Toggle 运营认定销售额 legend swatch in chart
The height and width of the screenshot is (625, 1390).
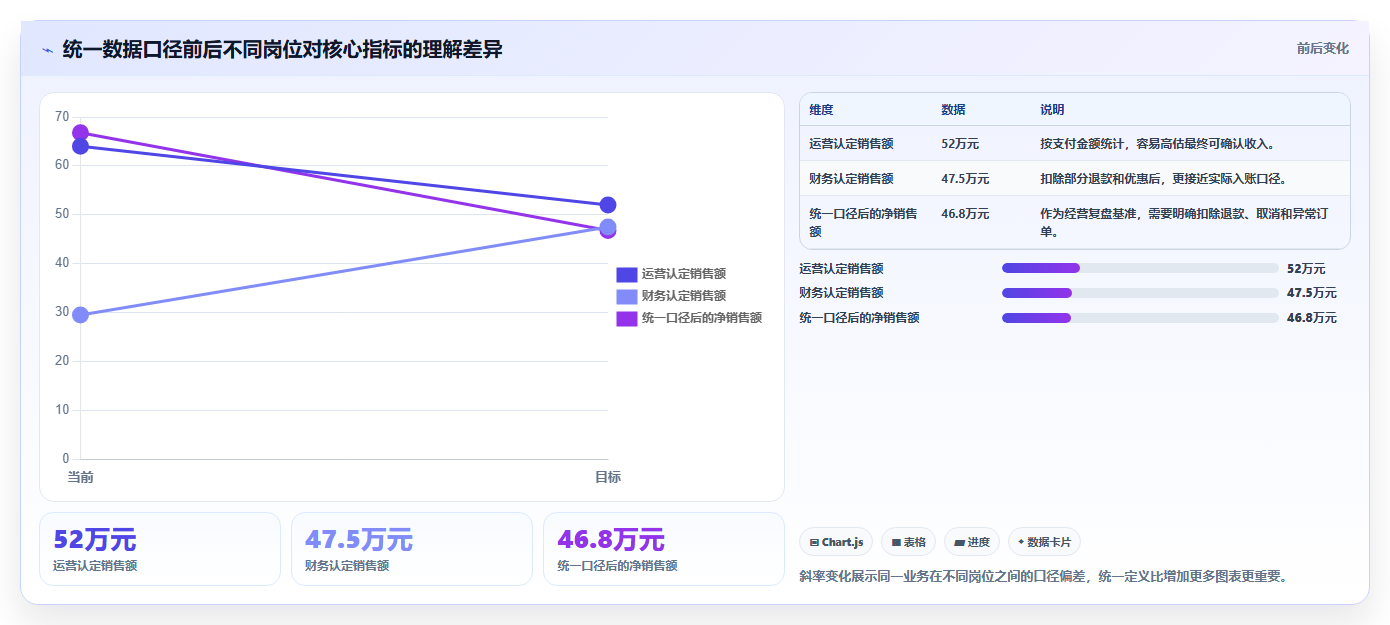pyautogui.click(x=626, y=274)
